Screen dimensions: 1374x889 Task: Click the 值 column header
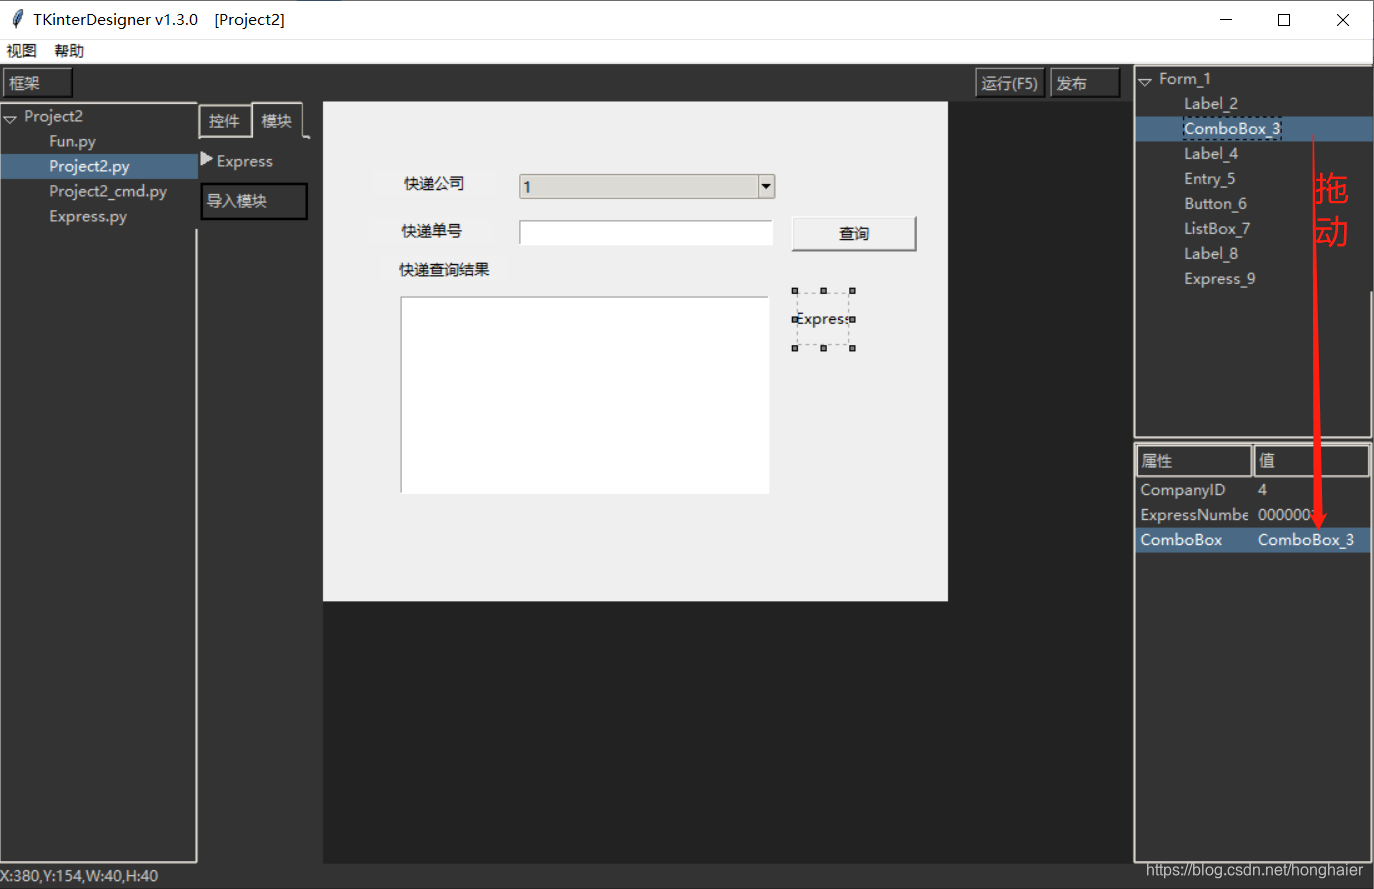1312,461
